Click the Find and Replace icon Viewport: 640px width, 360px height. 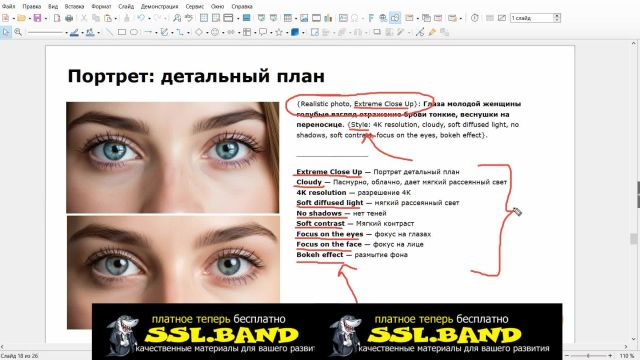click(177, 18)
